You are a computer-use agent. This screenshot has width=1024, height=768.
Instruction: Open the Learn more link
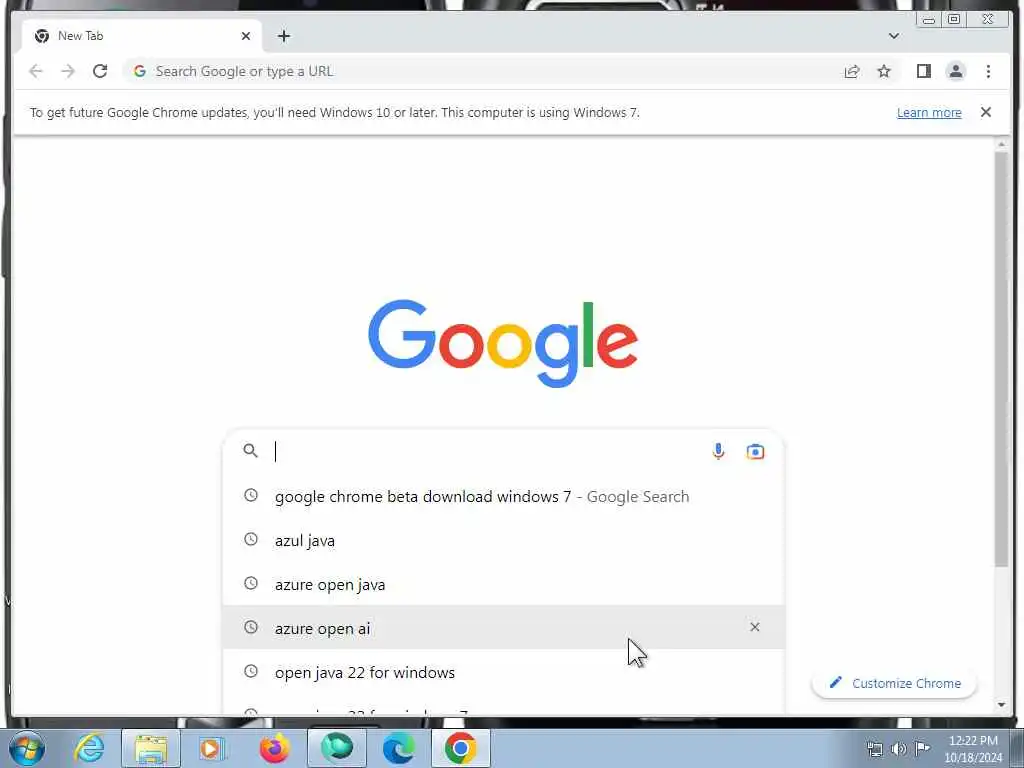click(929, 112)
